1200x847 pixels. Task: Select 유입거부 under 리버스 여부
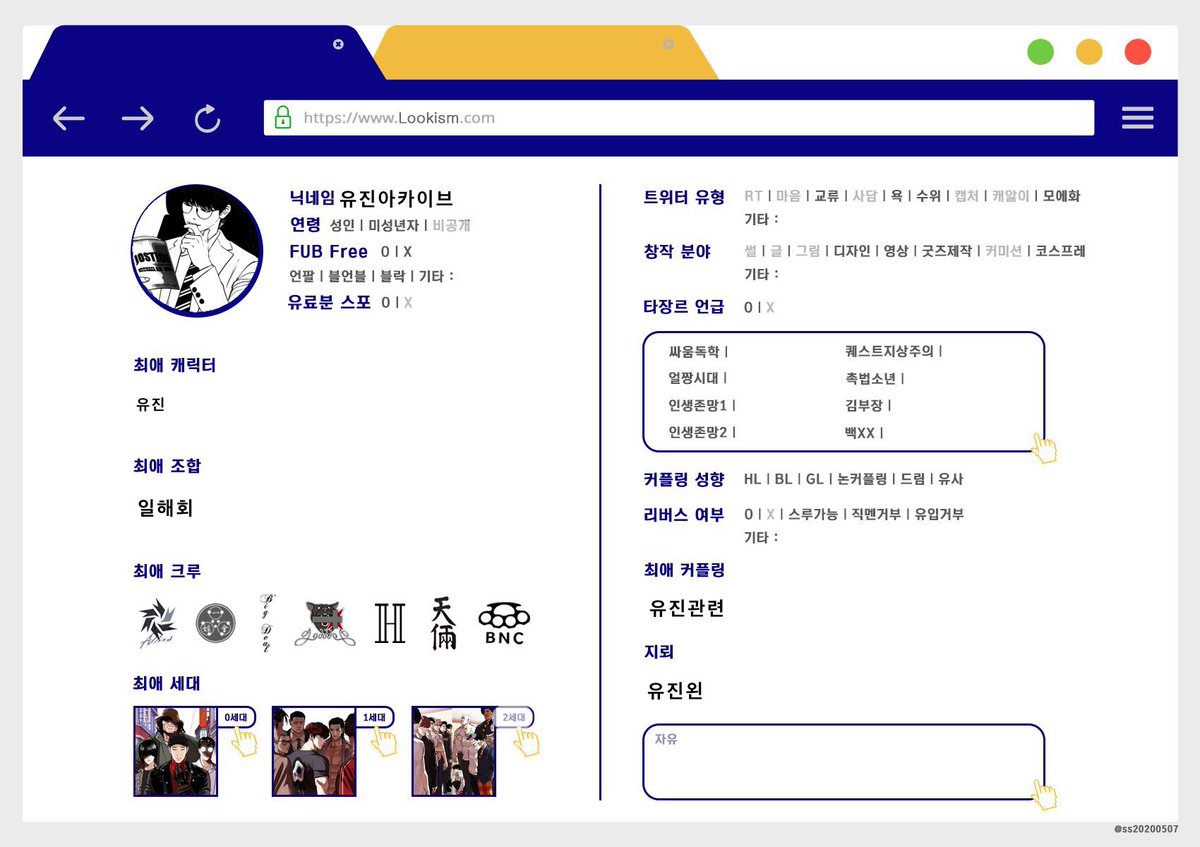coord(940,514)
